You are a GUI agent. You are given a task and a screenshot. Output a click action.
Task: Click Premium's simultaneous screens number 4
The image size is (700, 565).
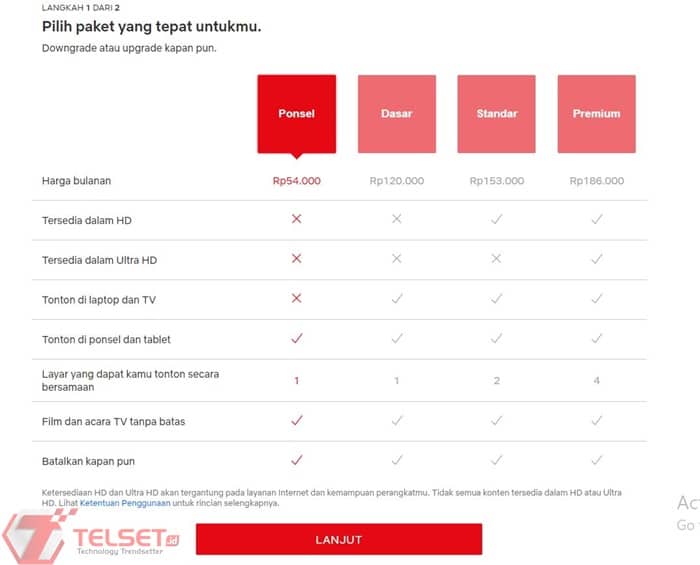pos(596,381)
